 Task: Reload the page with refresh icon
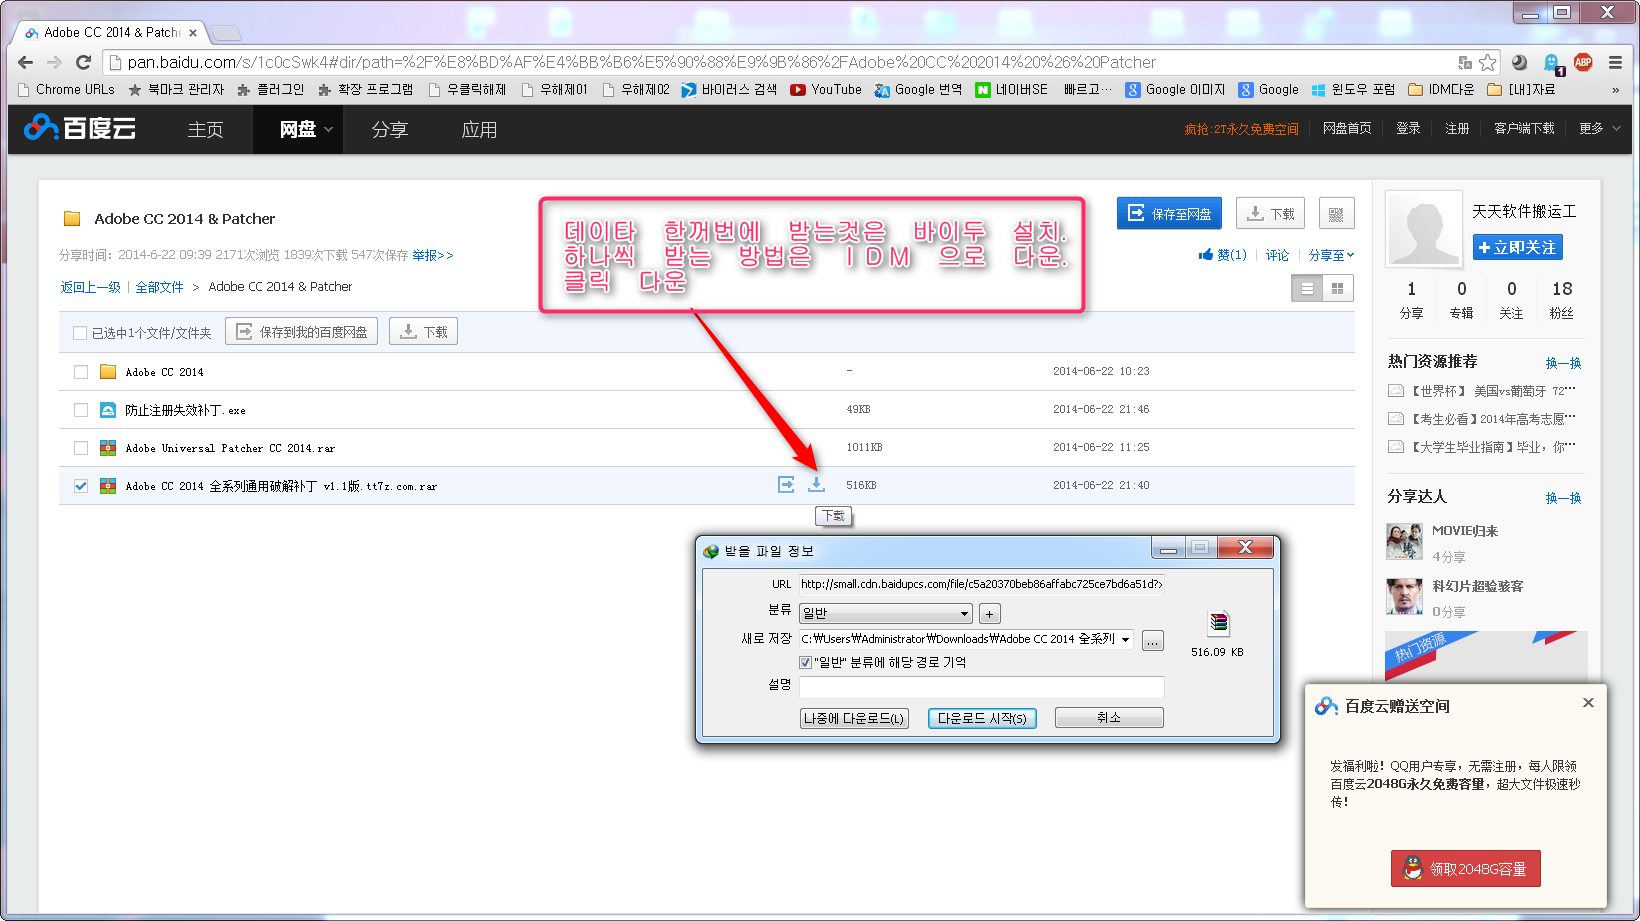[x=84, y=62]
